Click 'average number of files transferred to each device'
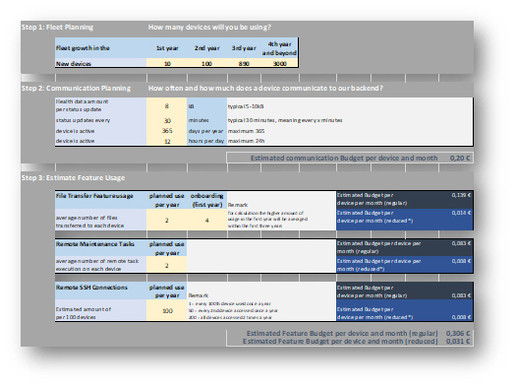This screenshot has width=516, height=389. tap(90, 222)
